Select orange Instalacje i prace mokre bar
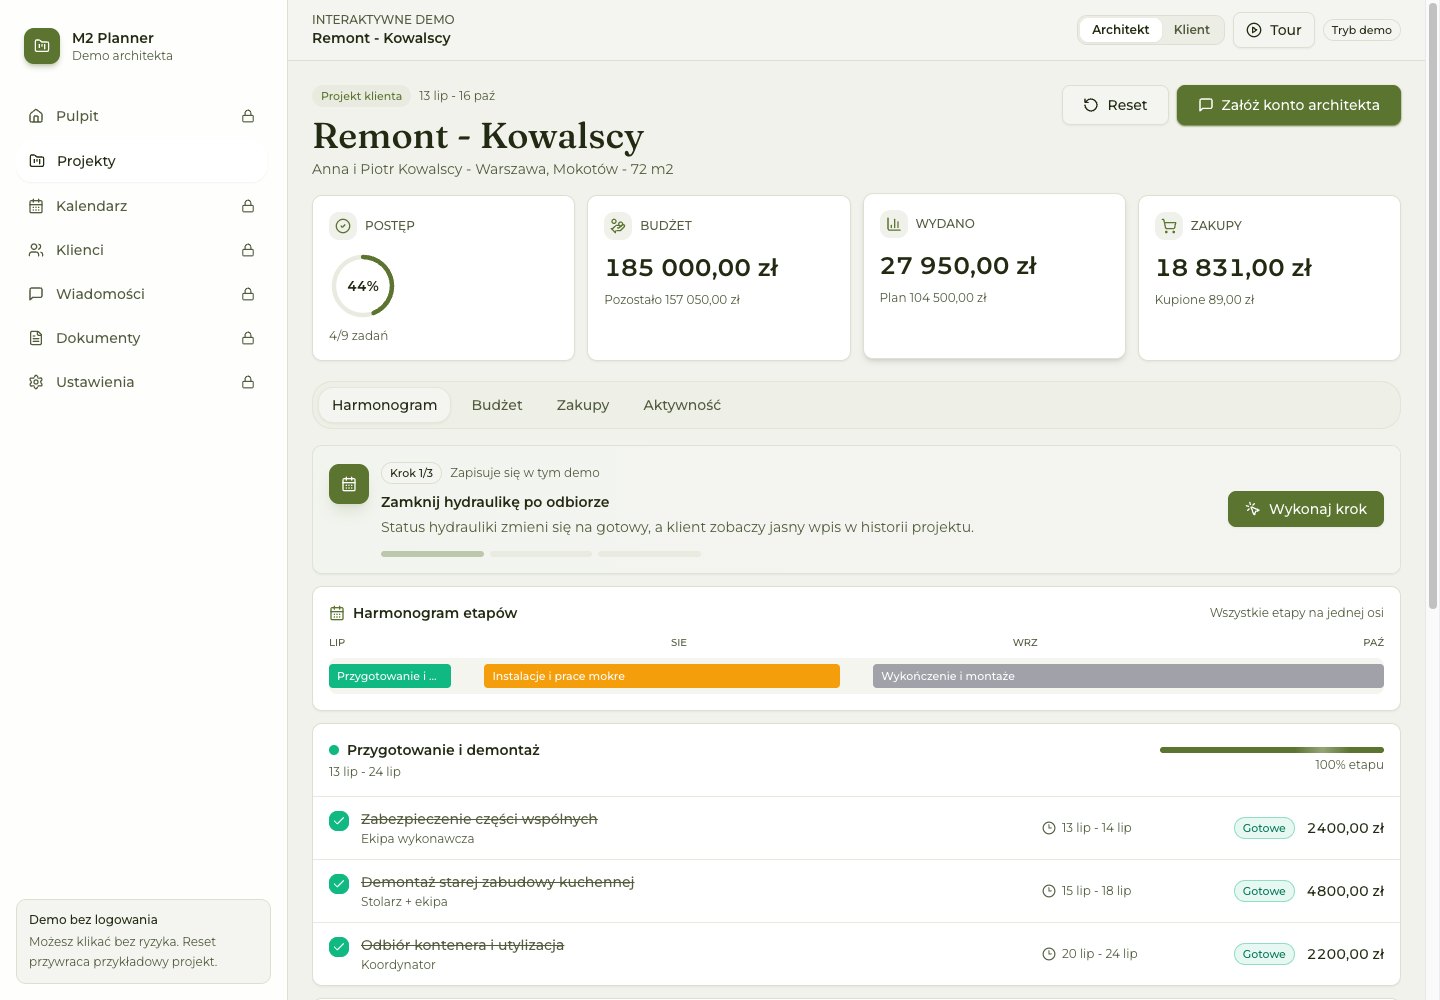The width and height of the screenshot is (1440, 1000). click(x=662, y=676)
